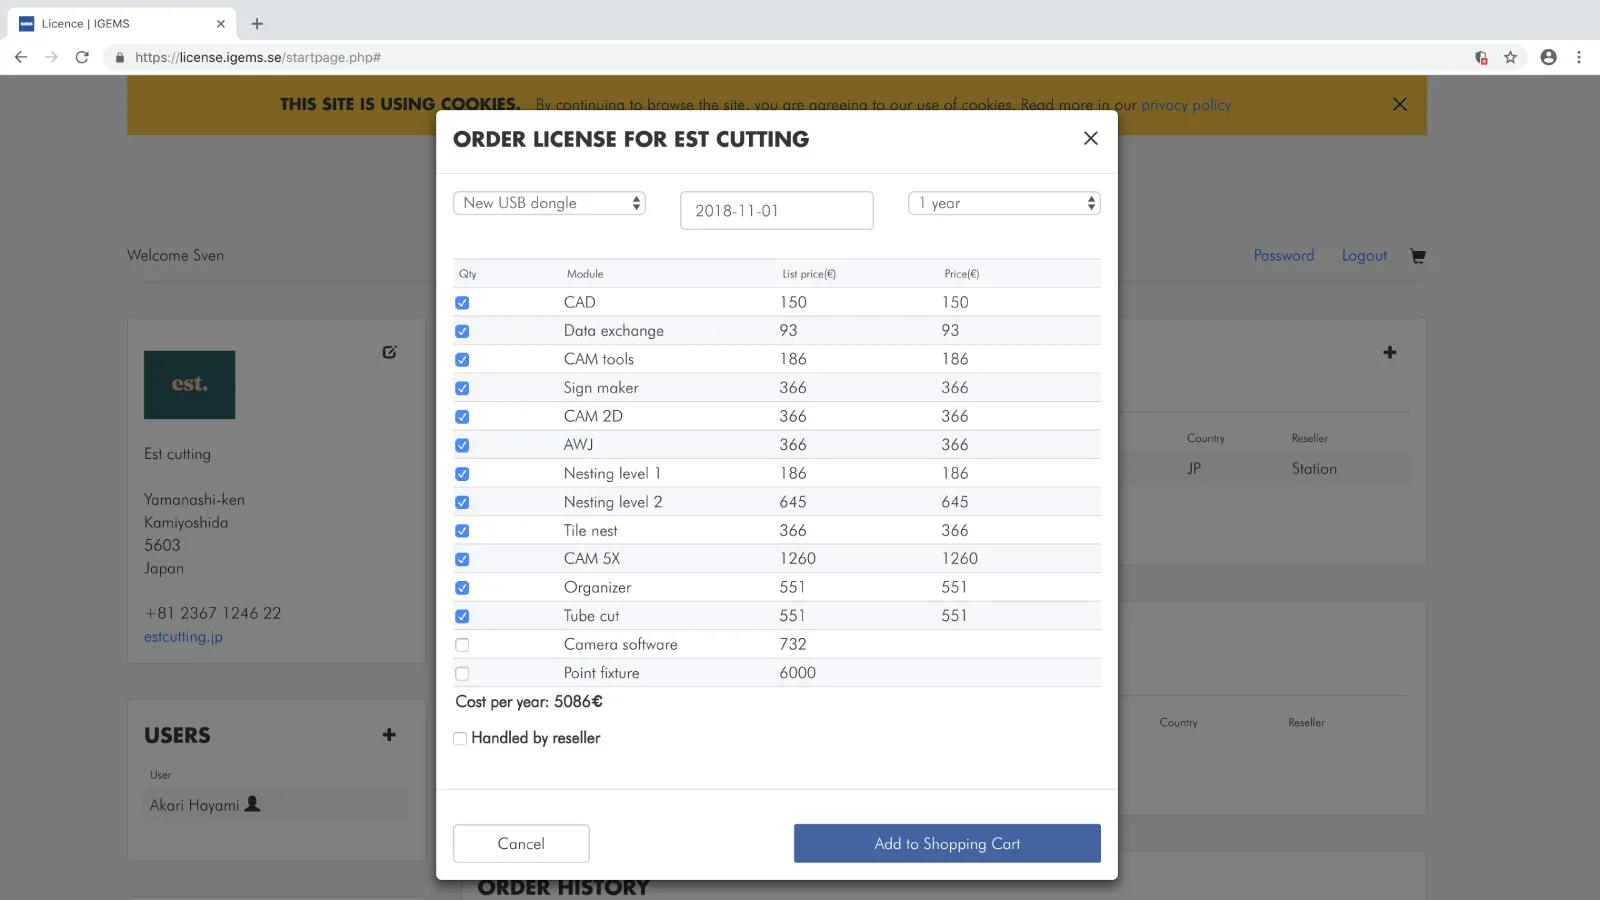Screen dimensions: 1600x900
Task: Click the Cancel button
Action: click(x=521, y=843)
